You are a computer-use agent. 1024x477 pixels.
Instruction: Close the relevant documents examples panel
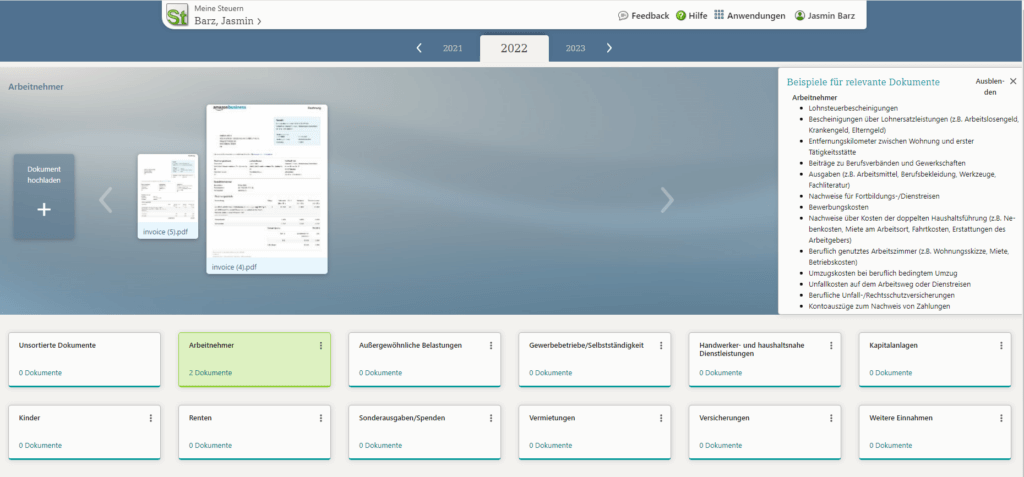coord(1013,81)
